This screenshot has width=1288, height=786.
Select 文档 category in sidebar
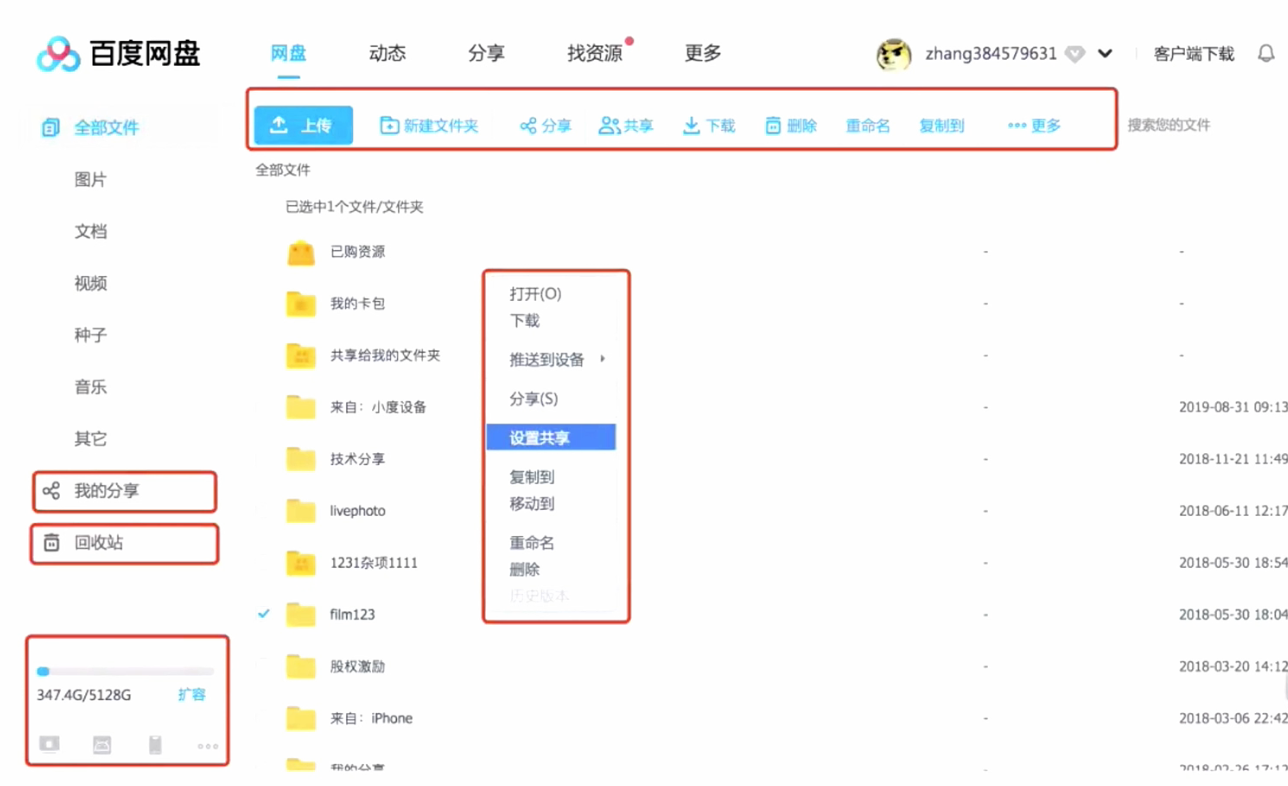[90, 232]
